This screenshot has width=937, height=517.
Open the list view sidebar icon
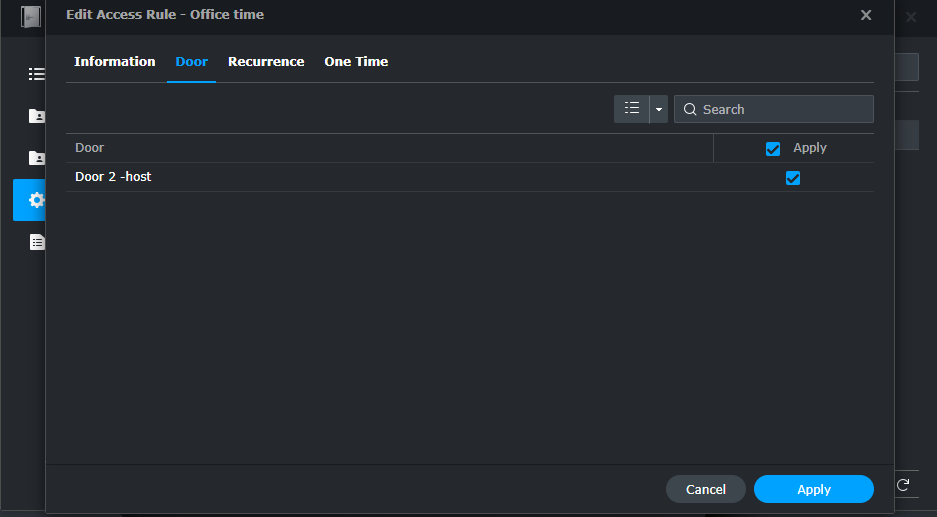(x=37, y=74)
